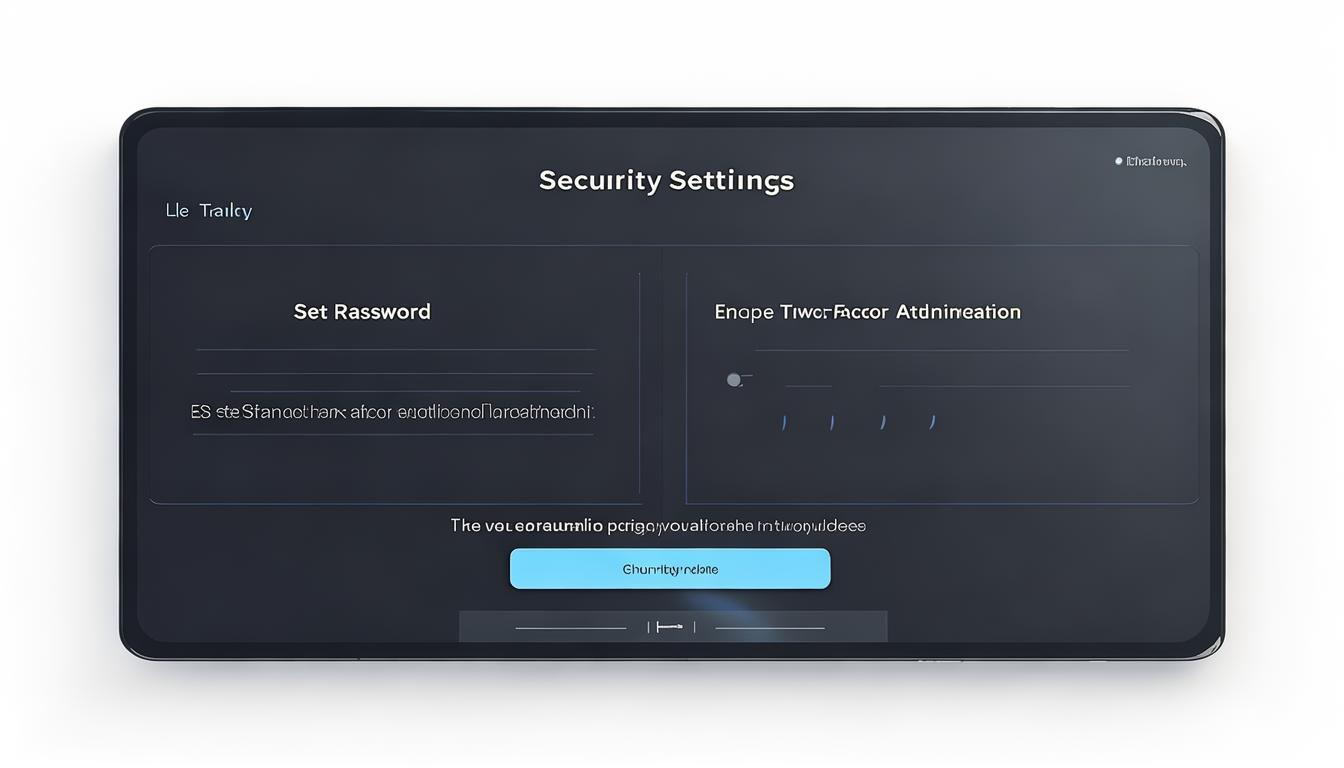Image resolution: width=1344 pixels, height=768 pixels.
Task: Click the garbled 'ES ste Sfanaothank' text field
Action: click(393, 412)
